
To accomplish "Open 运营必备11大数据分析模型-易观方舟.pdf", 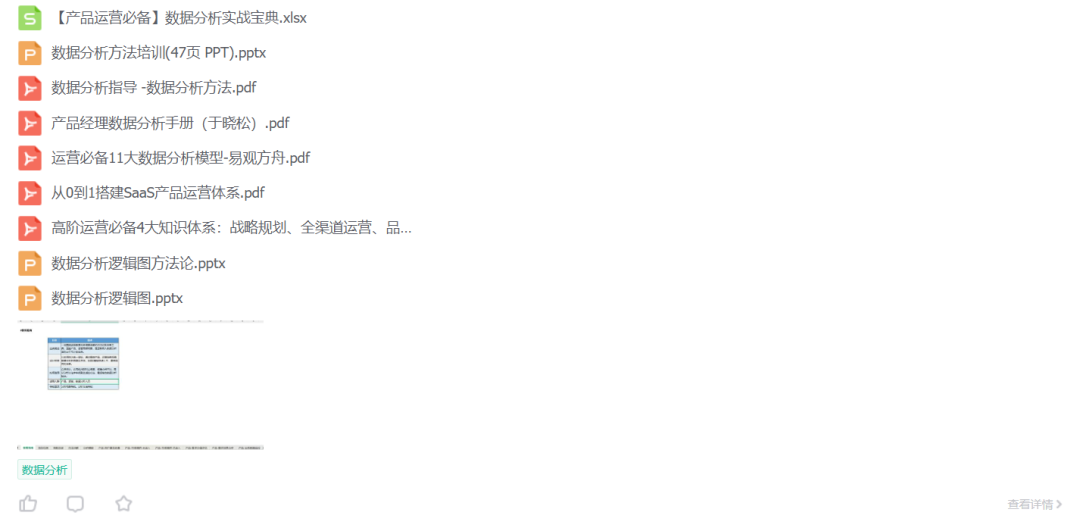I will pos(180,158).
